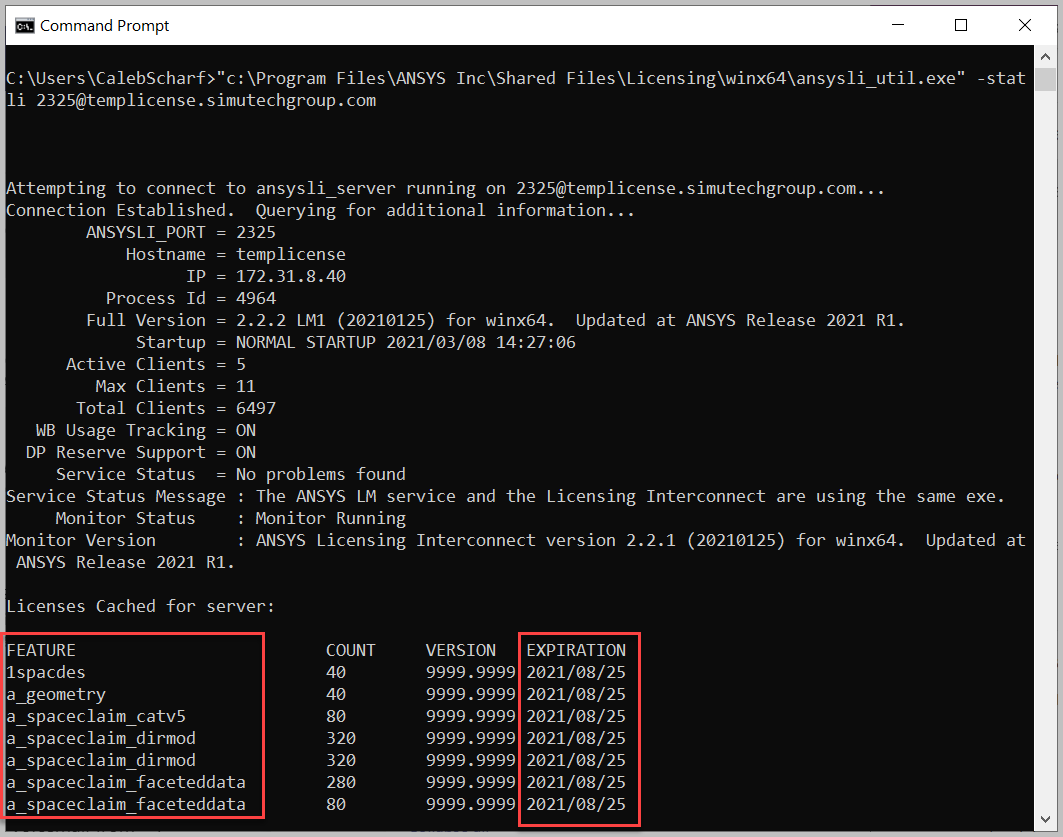Click the scrollbar up arrow
Image resolution: width=1063 pixels, height=837 pixels.
1046,57
